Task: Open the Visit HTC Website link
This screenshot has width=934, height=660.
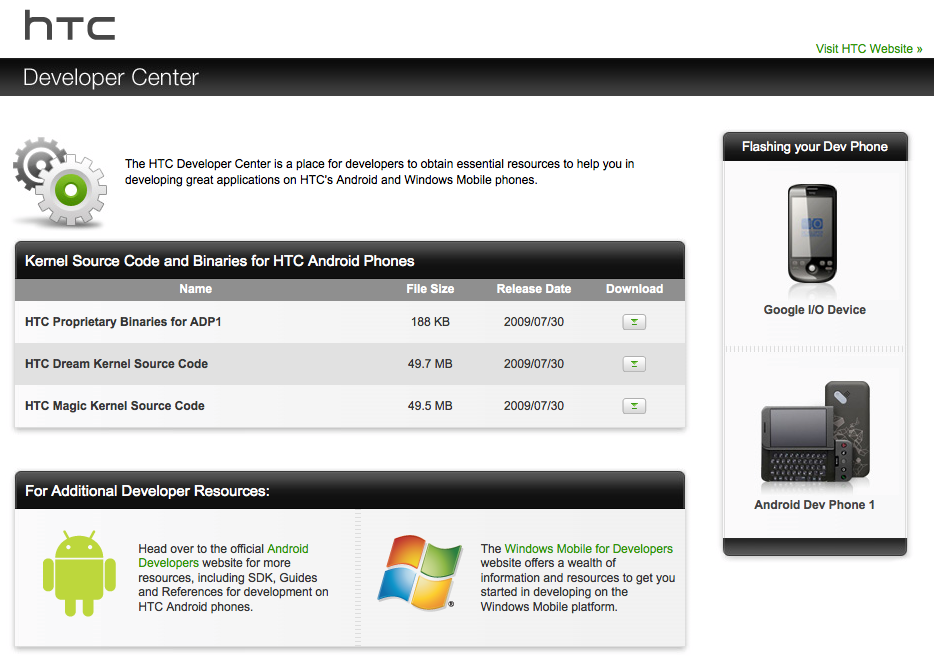Action: [868, 49]
